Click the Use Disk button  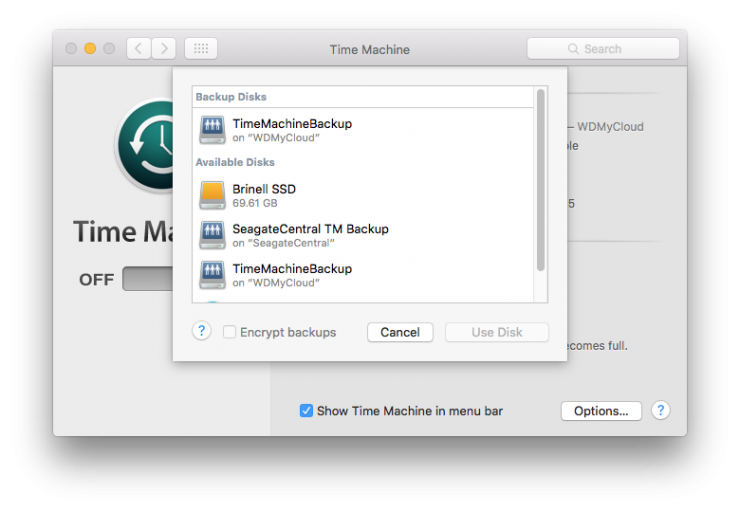pyautogui.click(x=496, y=332)
